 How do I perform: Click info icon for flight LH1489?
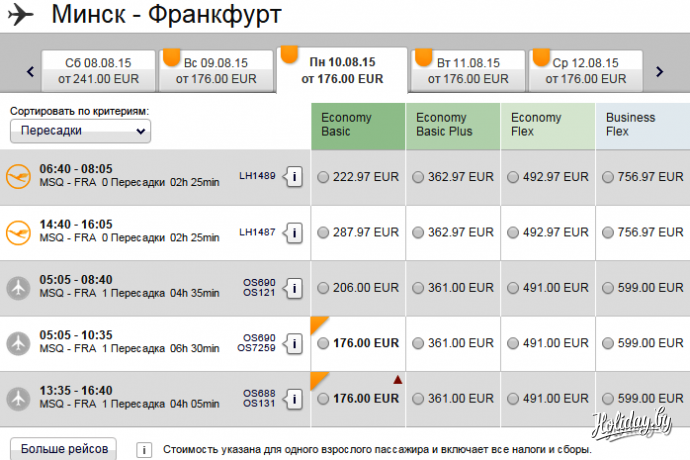[x=293, y=177]
